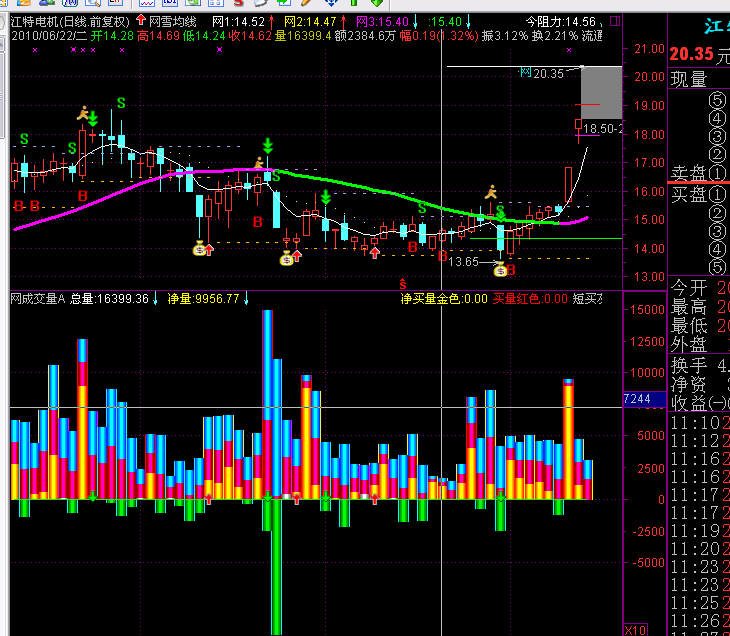Screen dimensions: 730x636
Task: Click the 最高 row in the quote panel
Action: point(699,307)
